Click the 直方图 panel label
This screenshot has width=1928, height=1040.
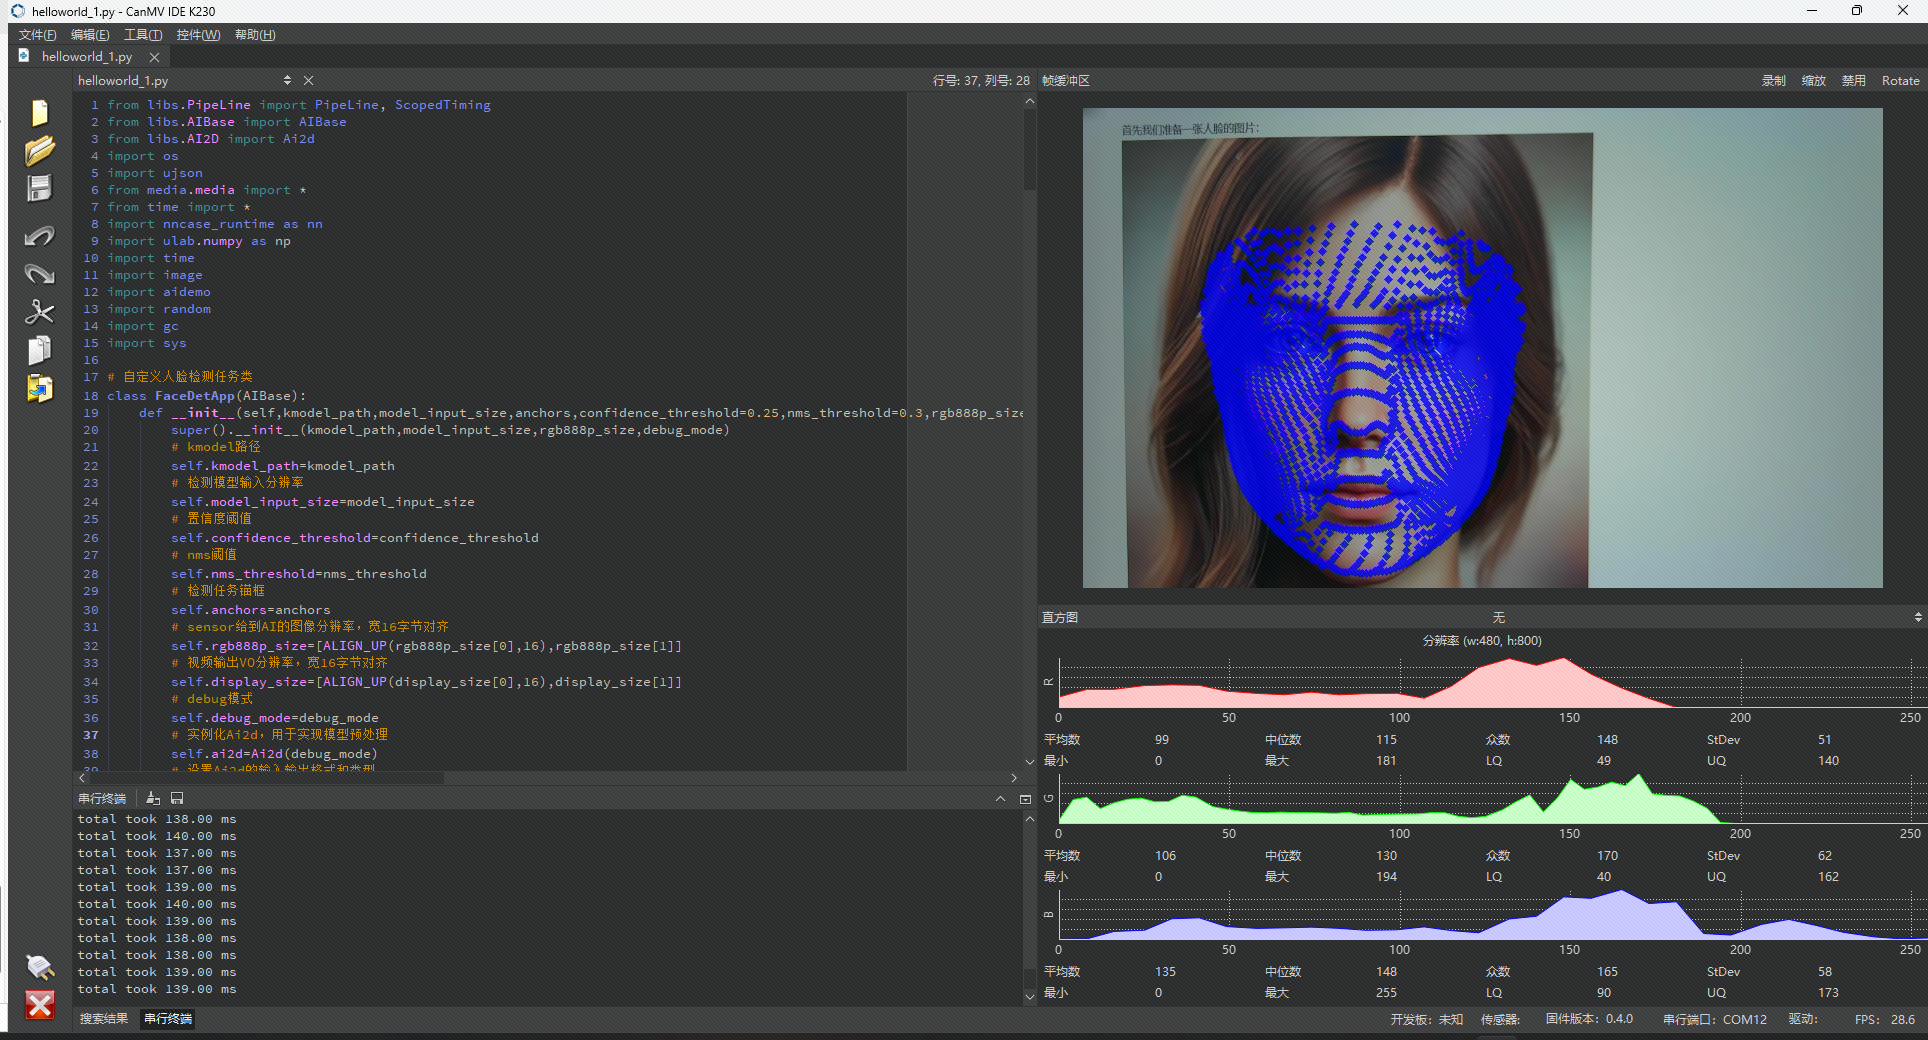click(x=1059, y=618)
